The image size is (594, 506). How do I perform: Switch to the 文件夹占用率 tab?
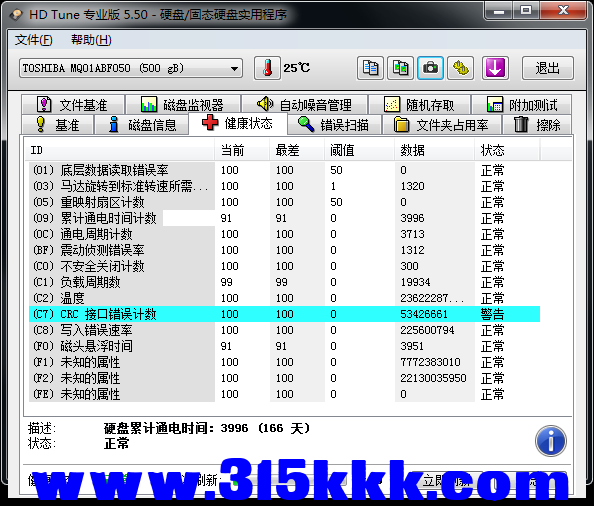pos(442,125)
